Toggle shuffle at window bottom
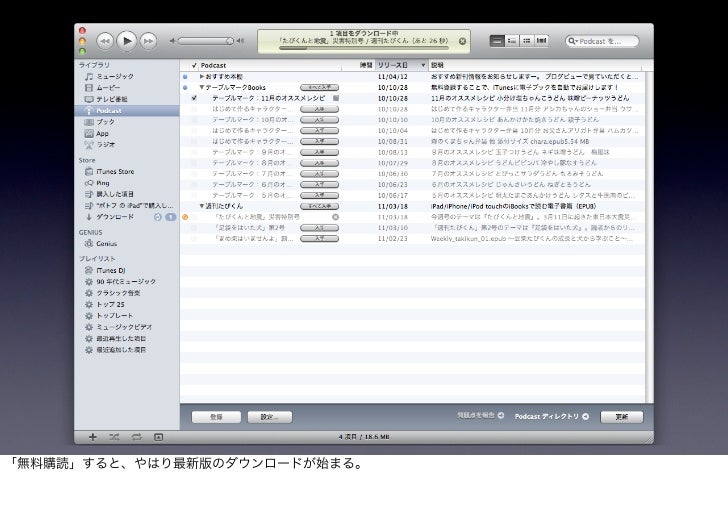 114,437
